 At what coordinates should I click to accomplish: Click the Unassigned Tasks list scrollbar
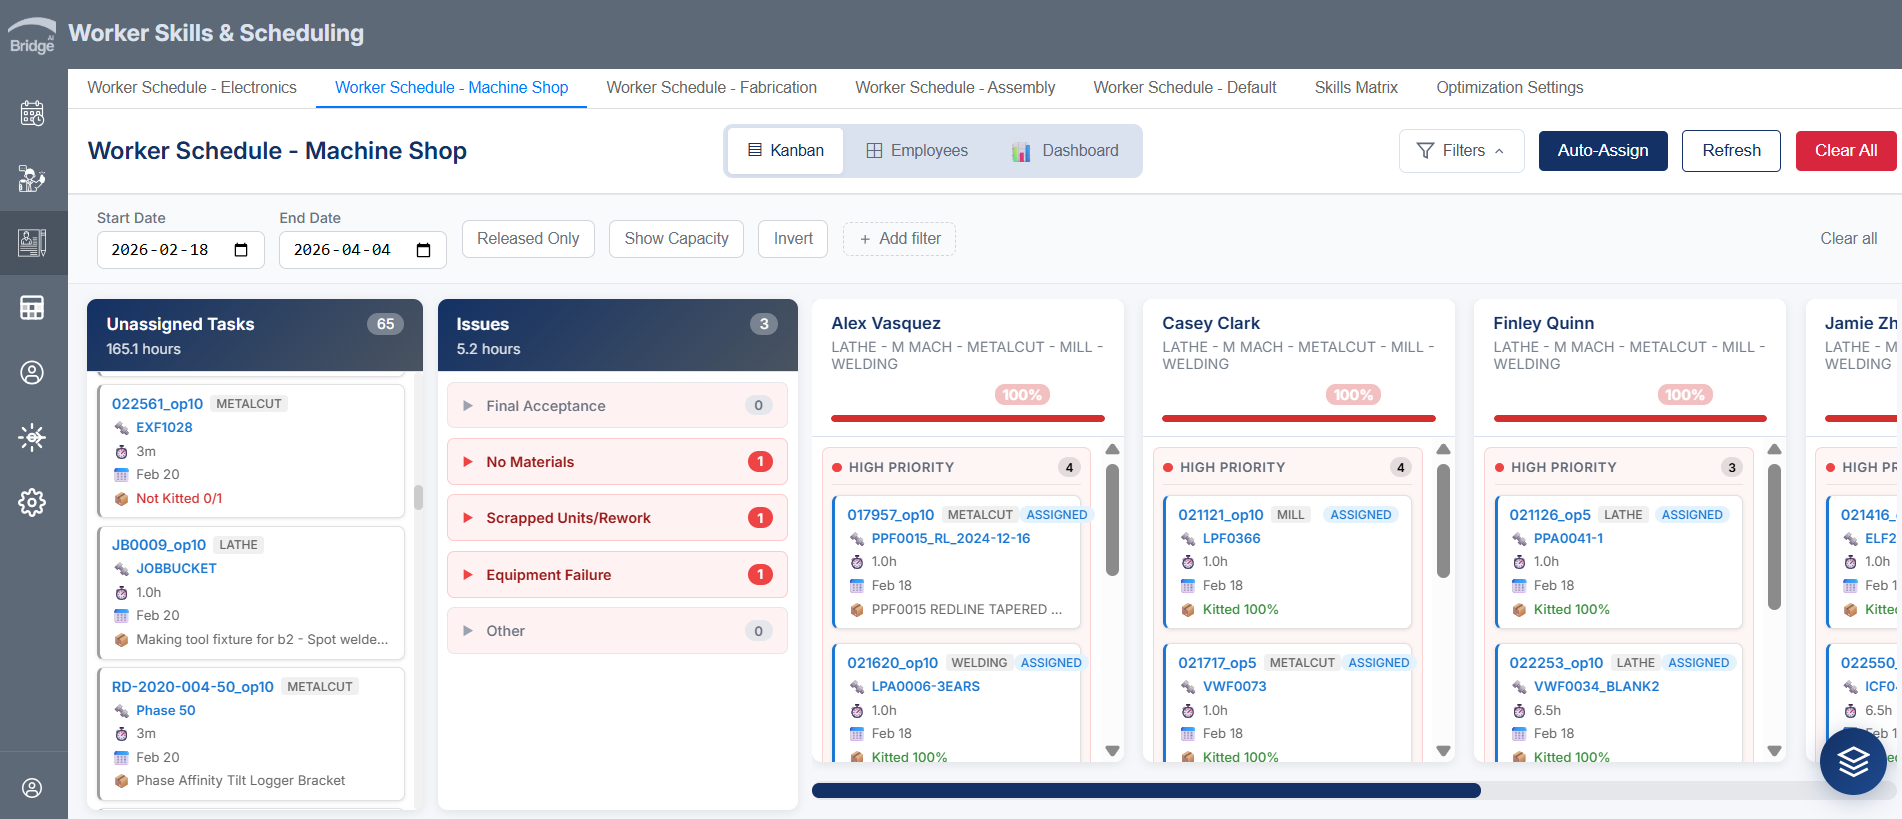pyautogui.click(x=418, y=497)
